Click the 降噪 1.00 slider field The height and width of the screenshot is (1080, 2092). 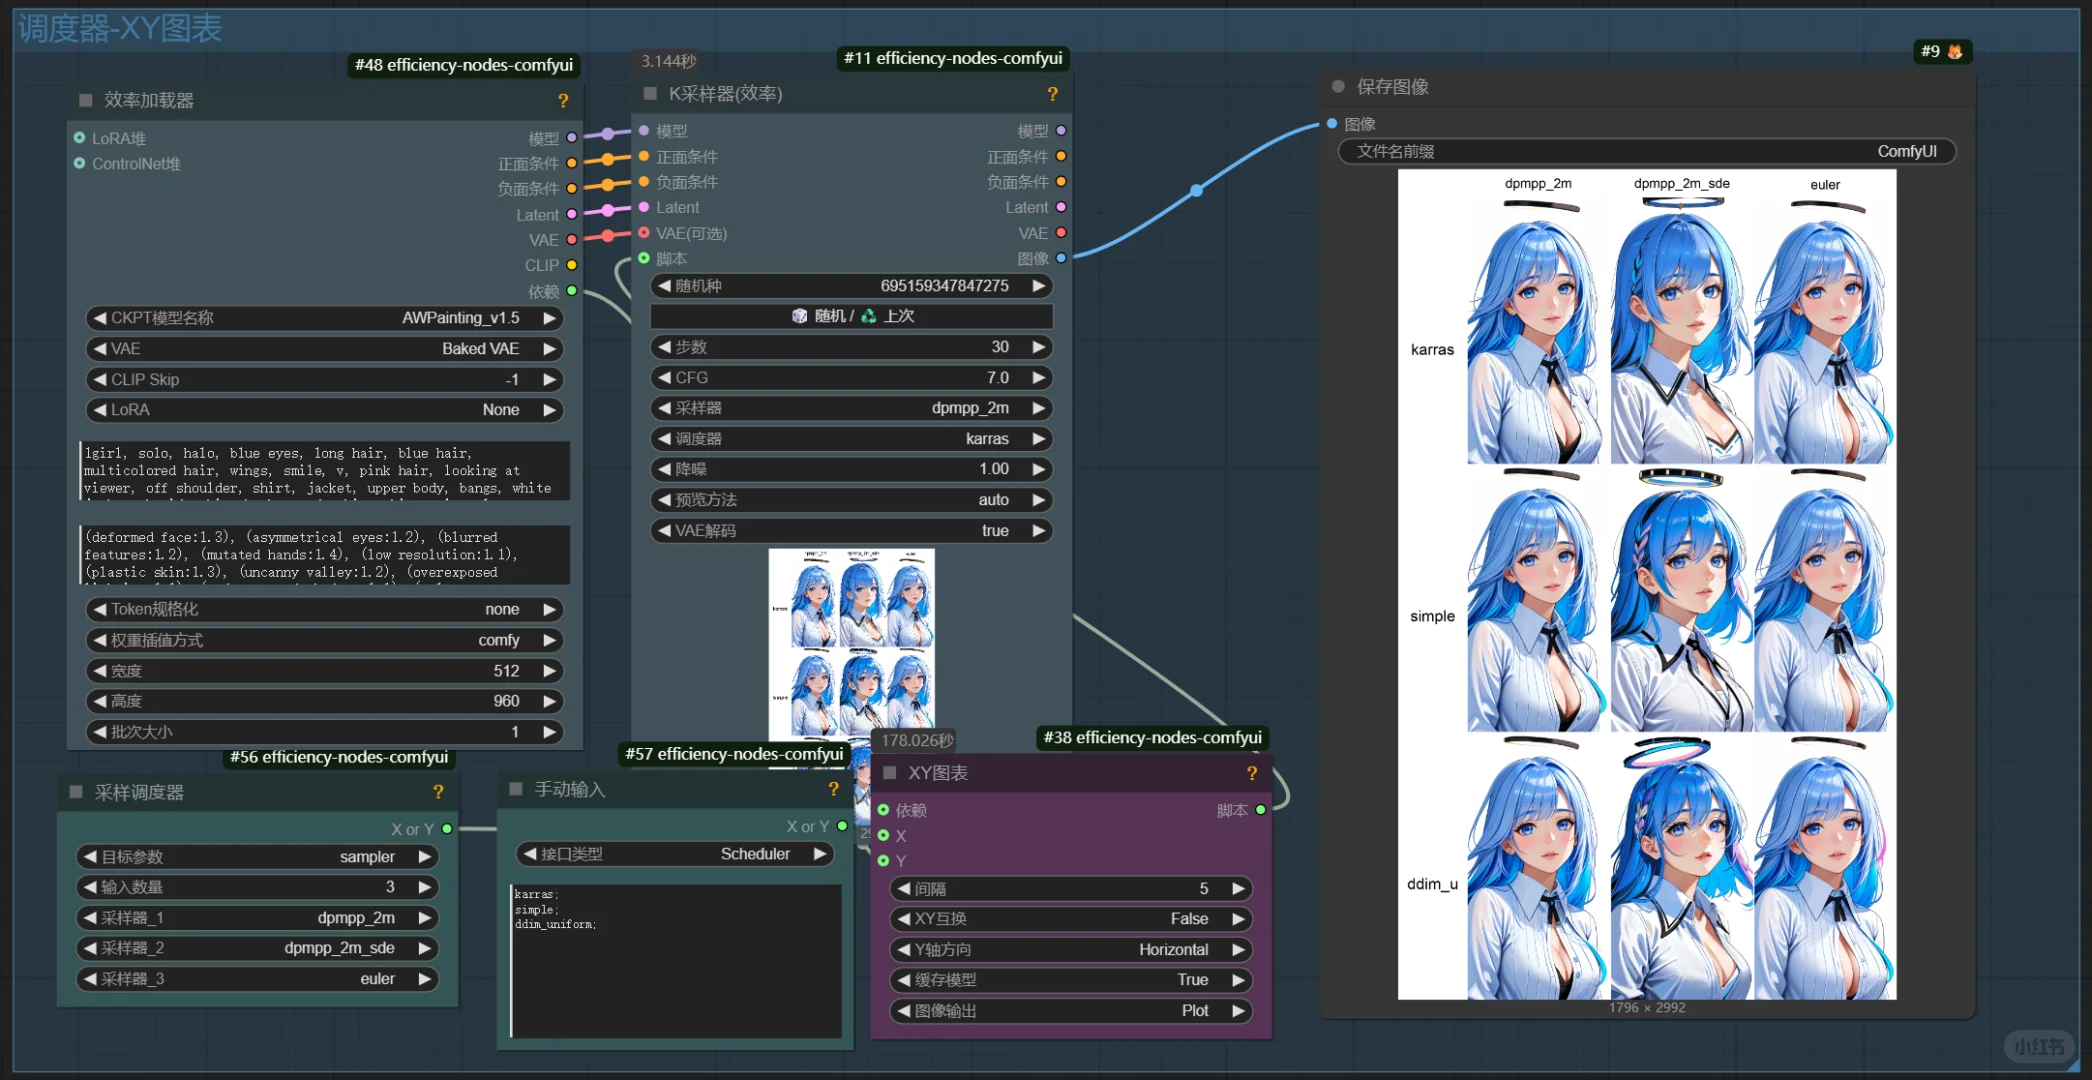pos(850,469)
